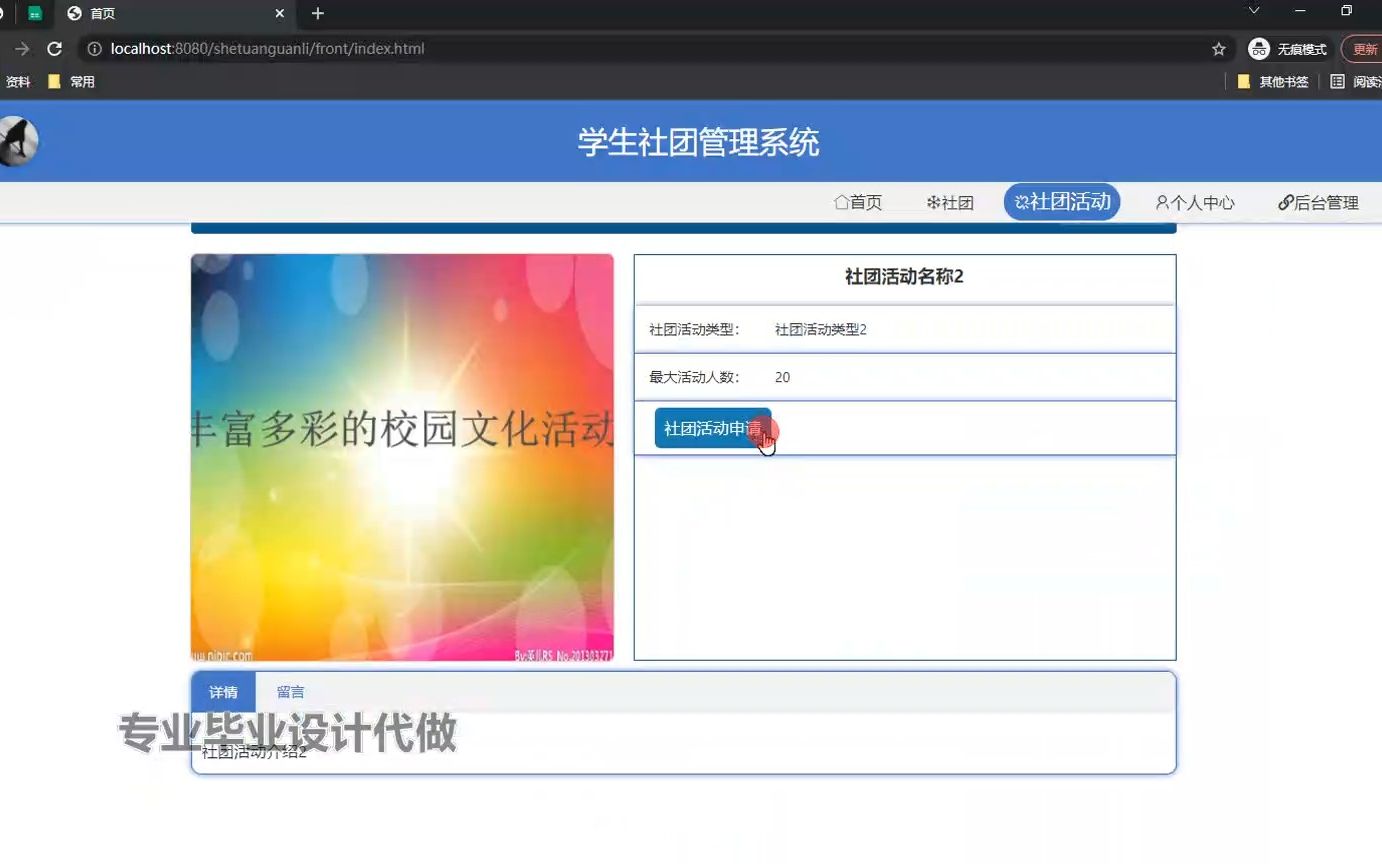Select the 详情 tab
Screen dimensions: 1382x864
point(223,691)
